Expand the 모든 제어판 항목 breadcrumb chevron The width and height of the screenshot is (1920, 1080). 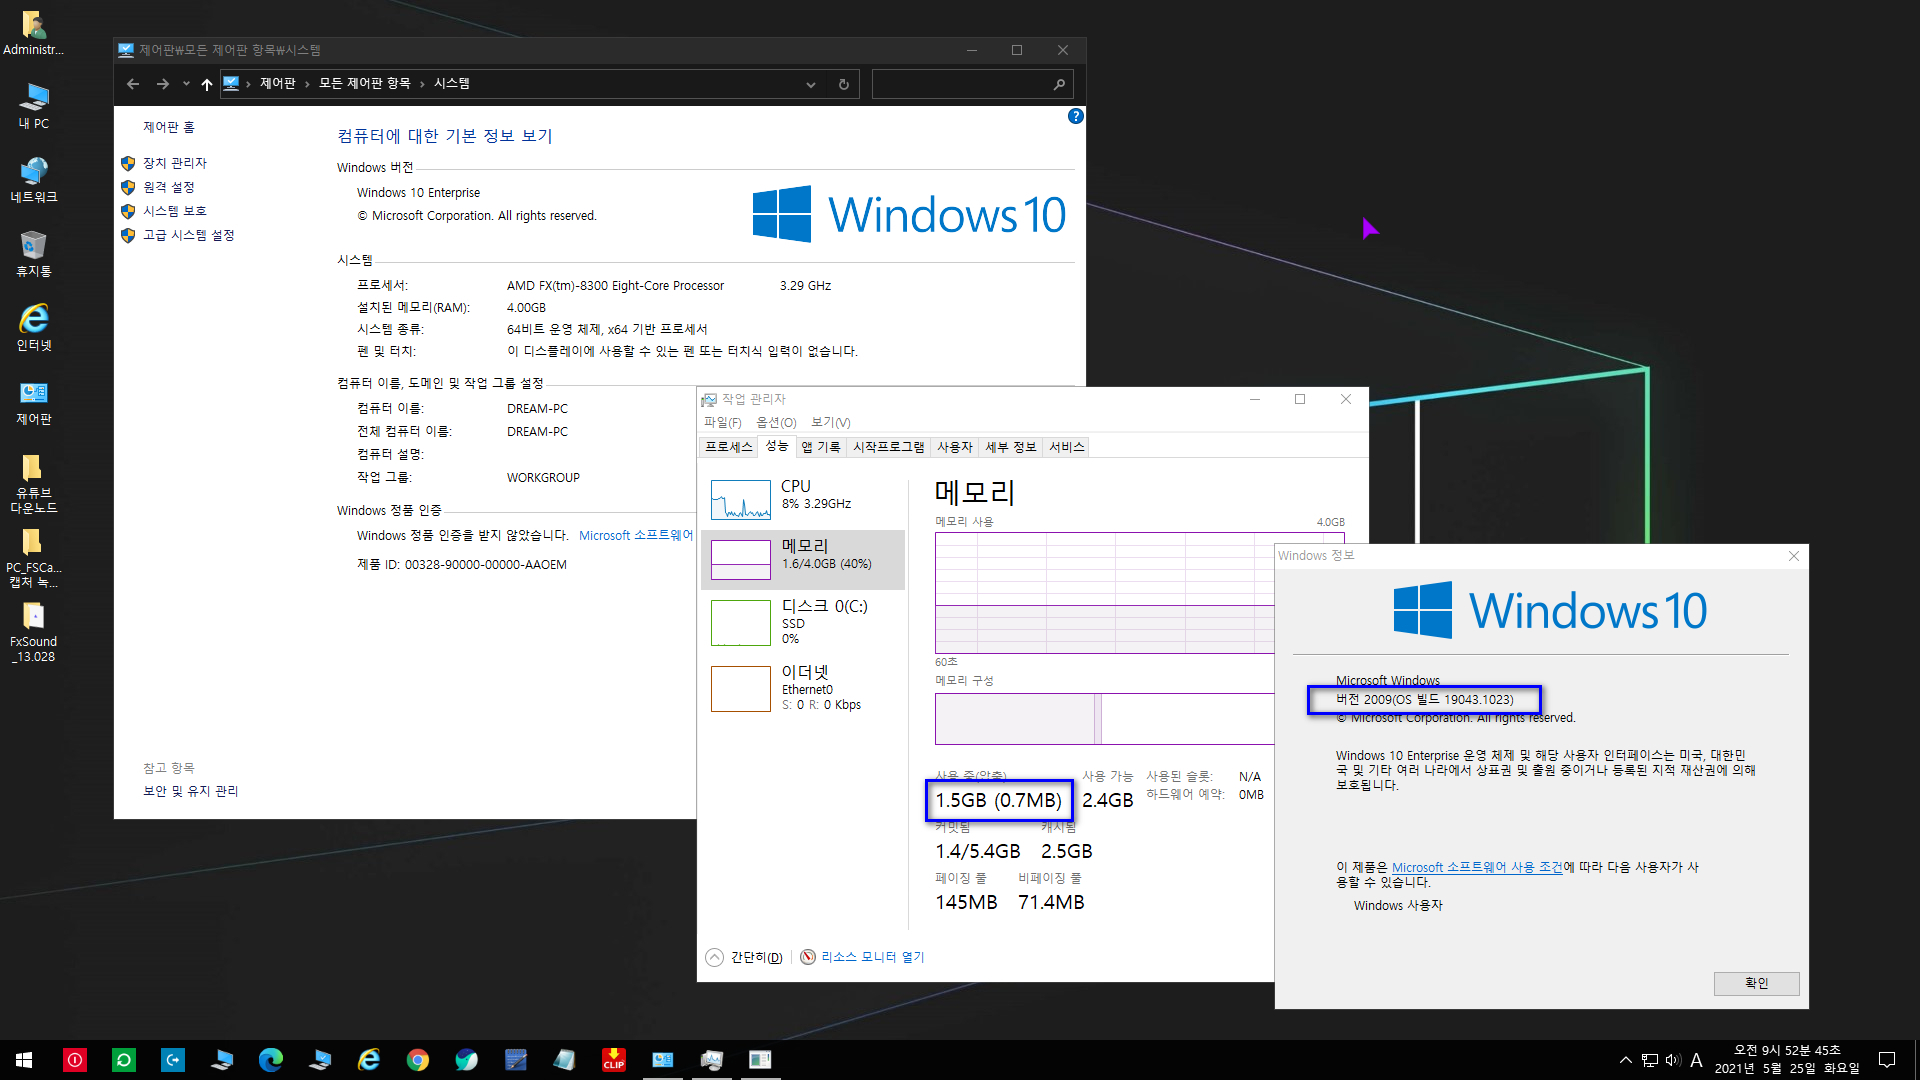point(422,84)
